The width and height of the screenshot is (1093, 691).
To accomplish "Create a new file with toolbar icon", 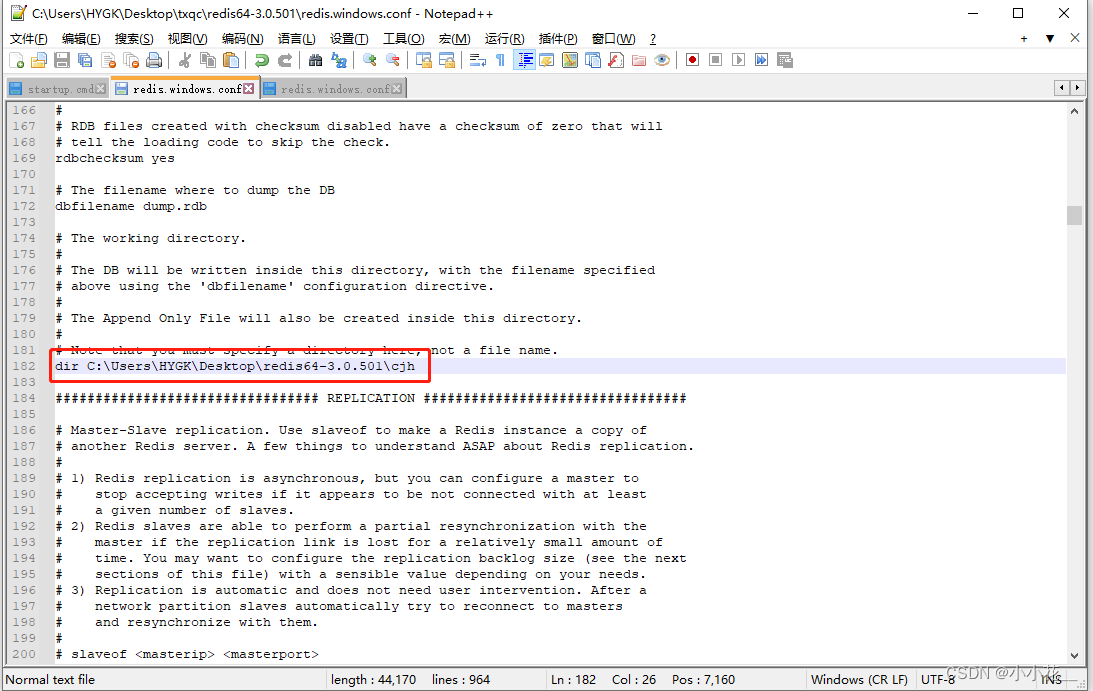I will click(x=17, y=60).
